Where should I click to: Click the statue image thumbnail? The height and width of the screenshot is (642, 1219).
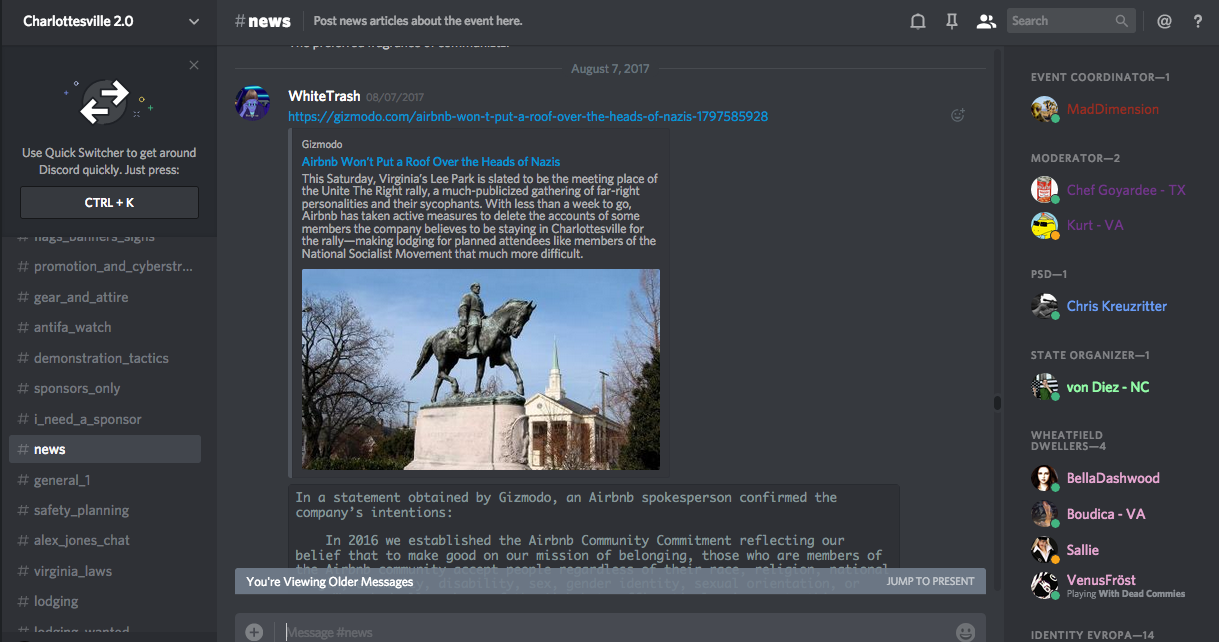click(x=481, y=369)
